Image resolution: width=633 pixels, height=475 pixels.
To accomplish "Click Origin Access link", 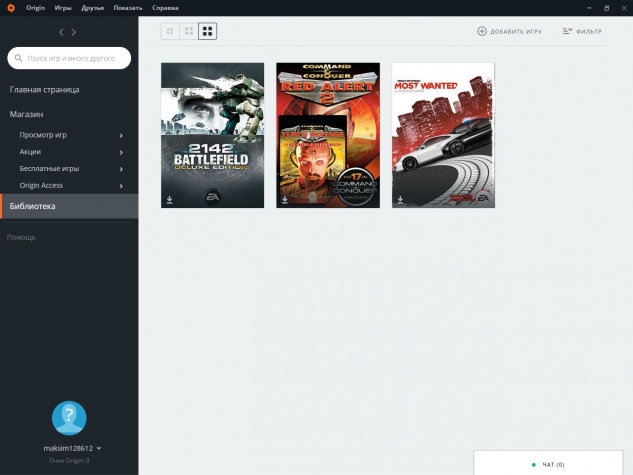I will point(41,186).
